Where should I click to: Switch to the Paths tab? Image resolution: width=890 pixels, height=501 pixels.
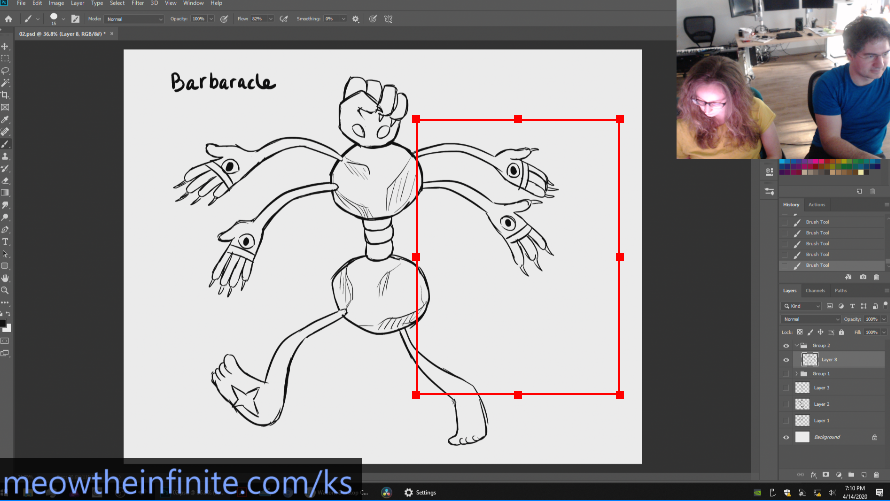pos(841,291)
